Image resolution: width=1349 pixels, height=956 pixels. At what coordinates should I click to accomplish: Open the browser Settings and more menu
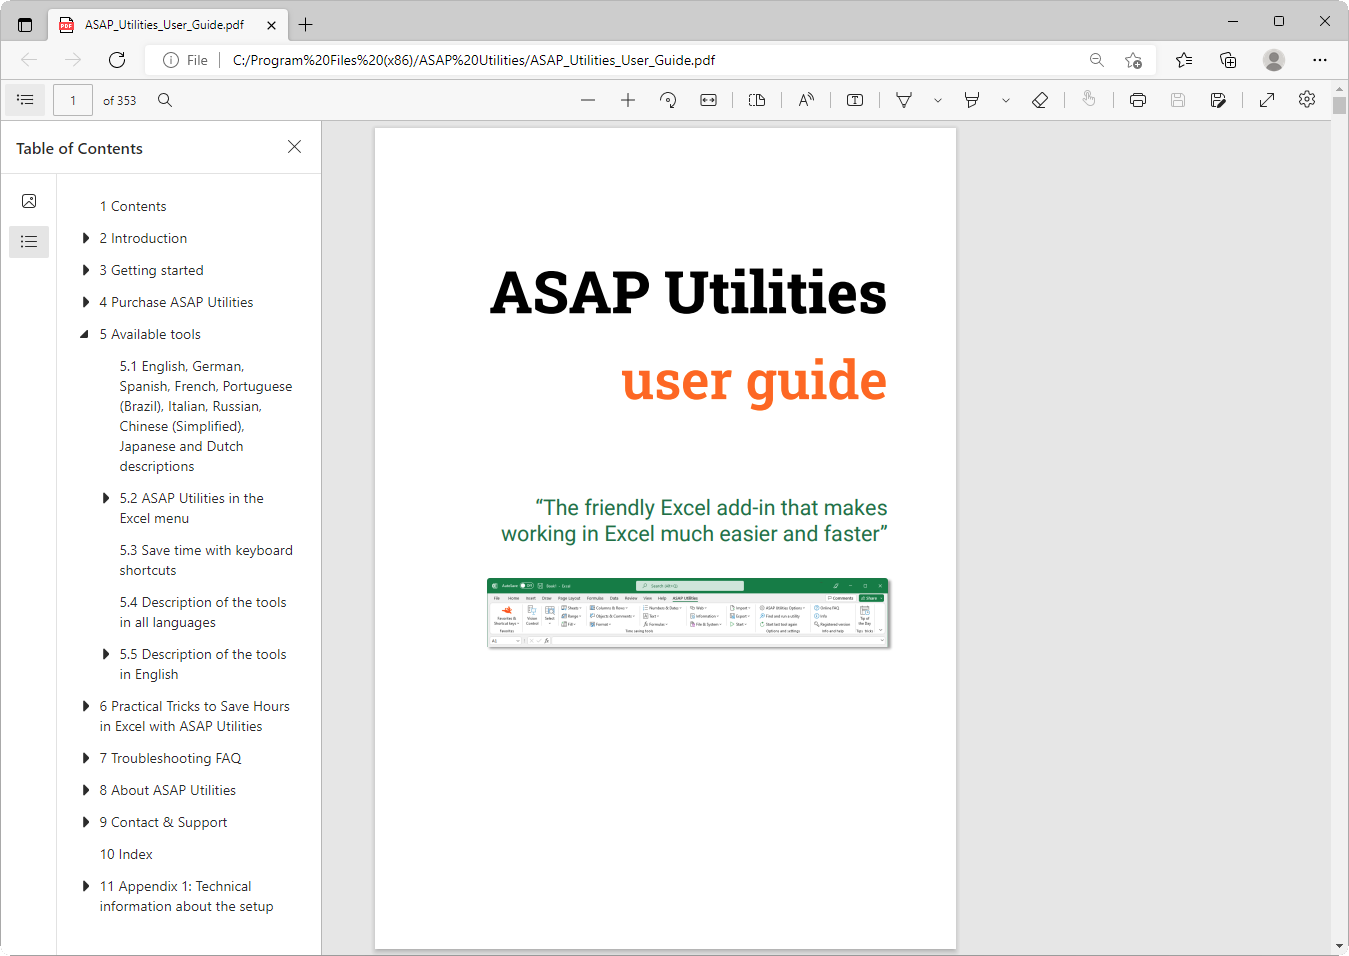(x=1320, y=60)
